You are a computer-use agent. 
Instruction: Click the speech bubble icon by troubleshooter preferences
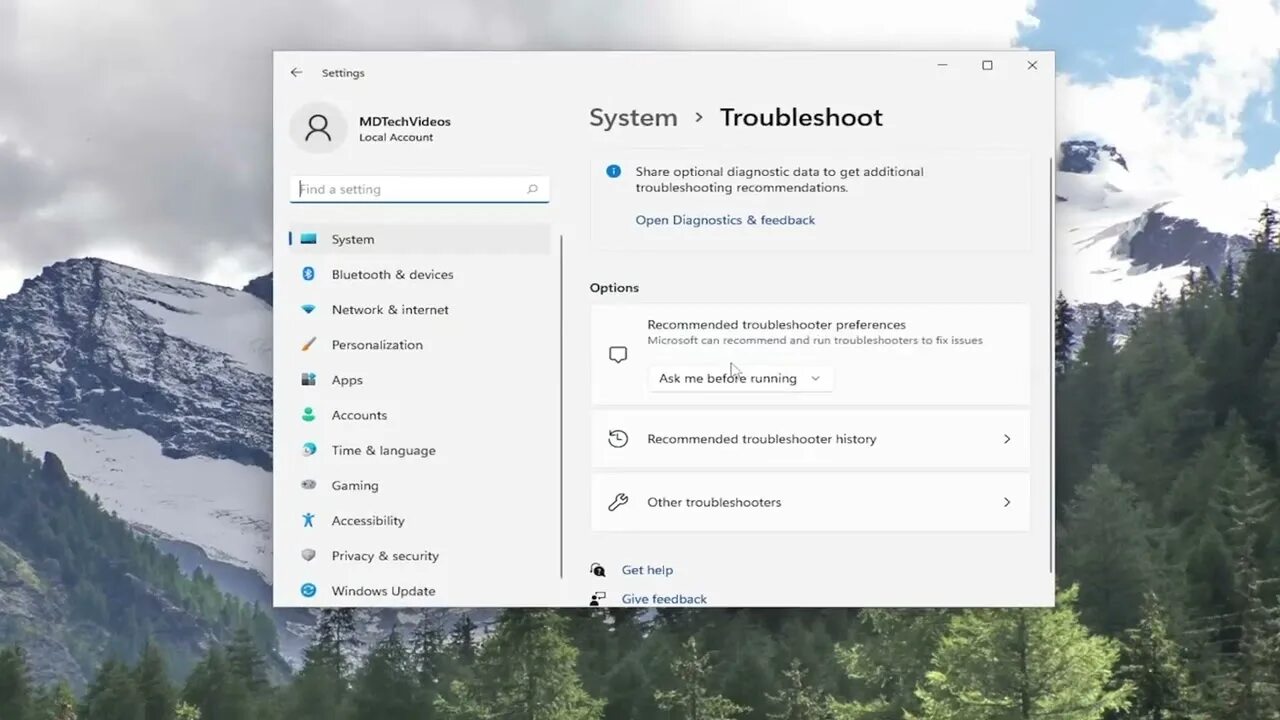618,355
